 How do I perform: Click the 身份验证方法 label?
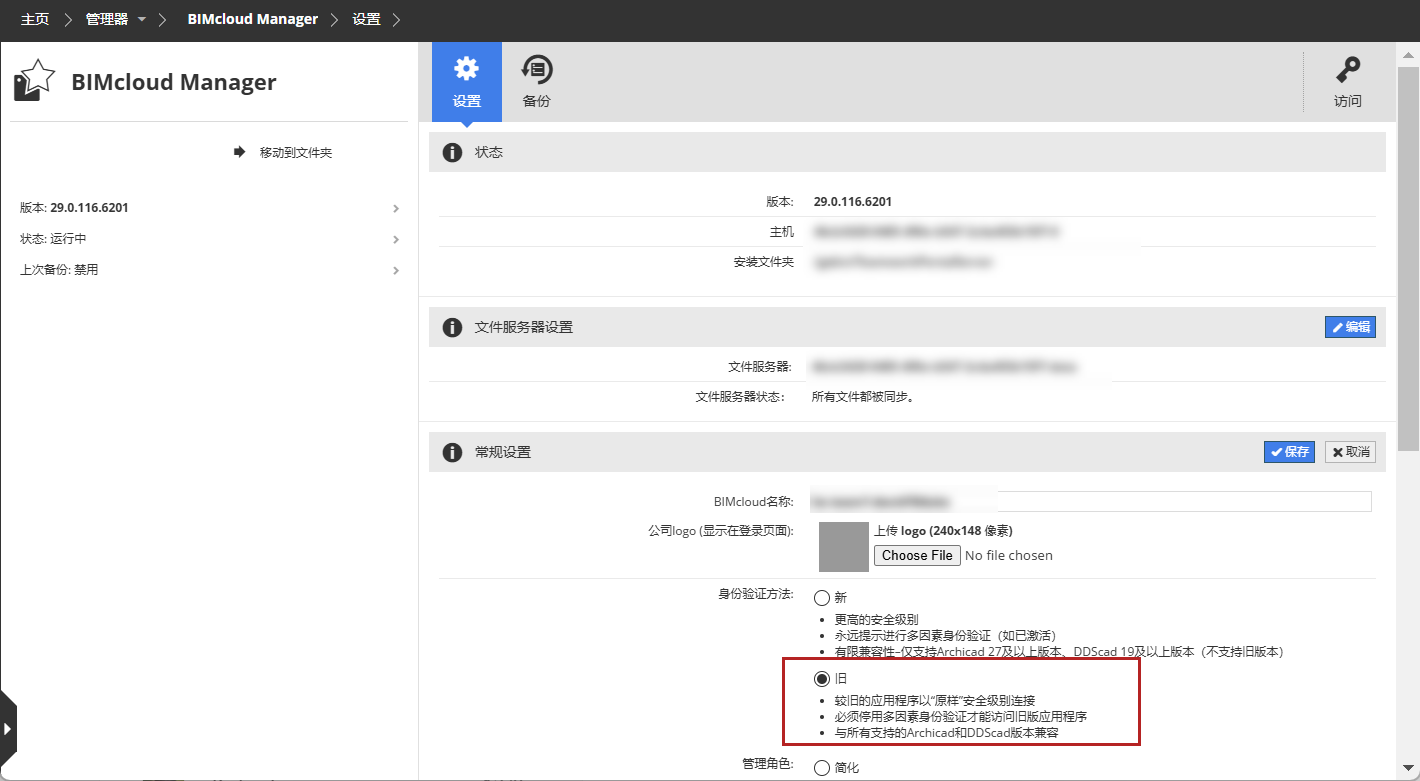755,594
